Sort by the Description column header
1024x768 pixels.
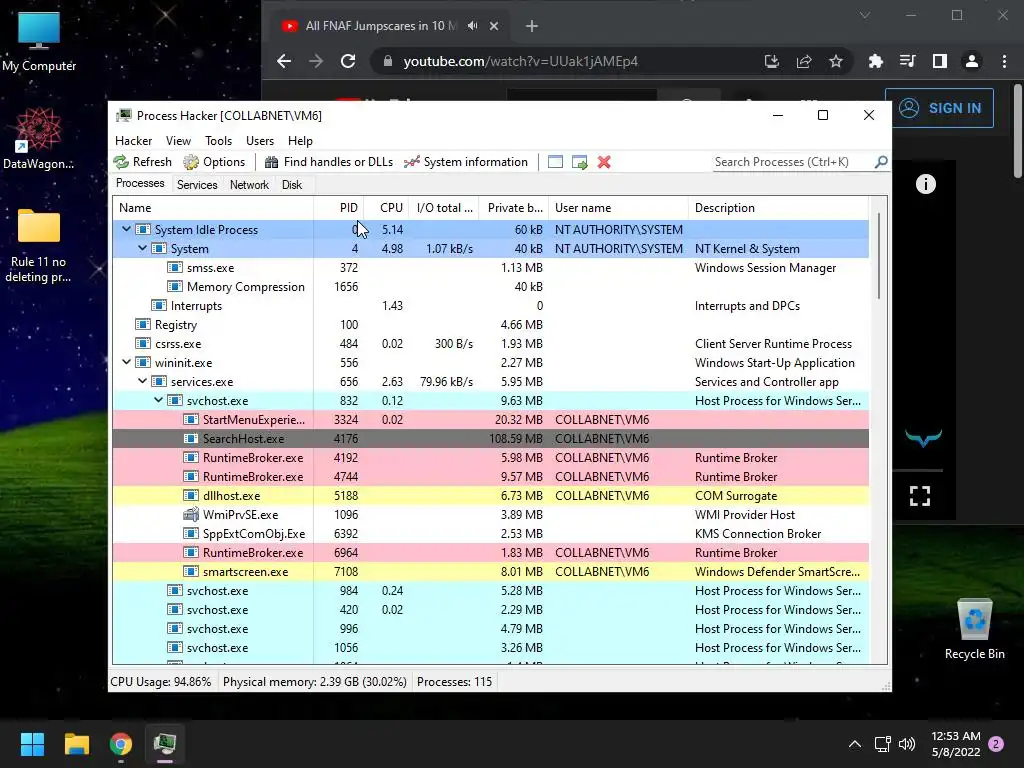778,208
